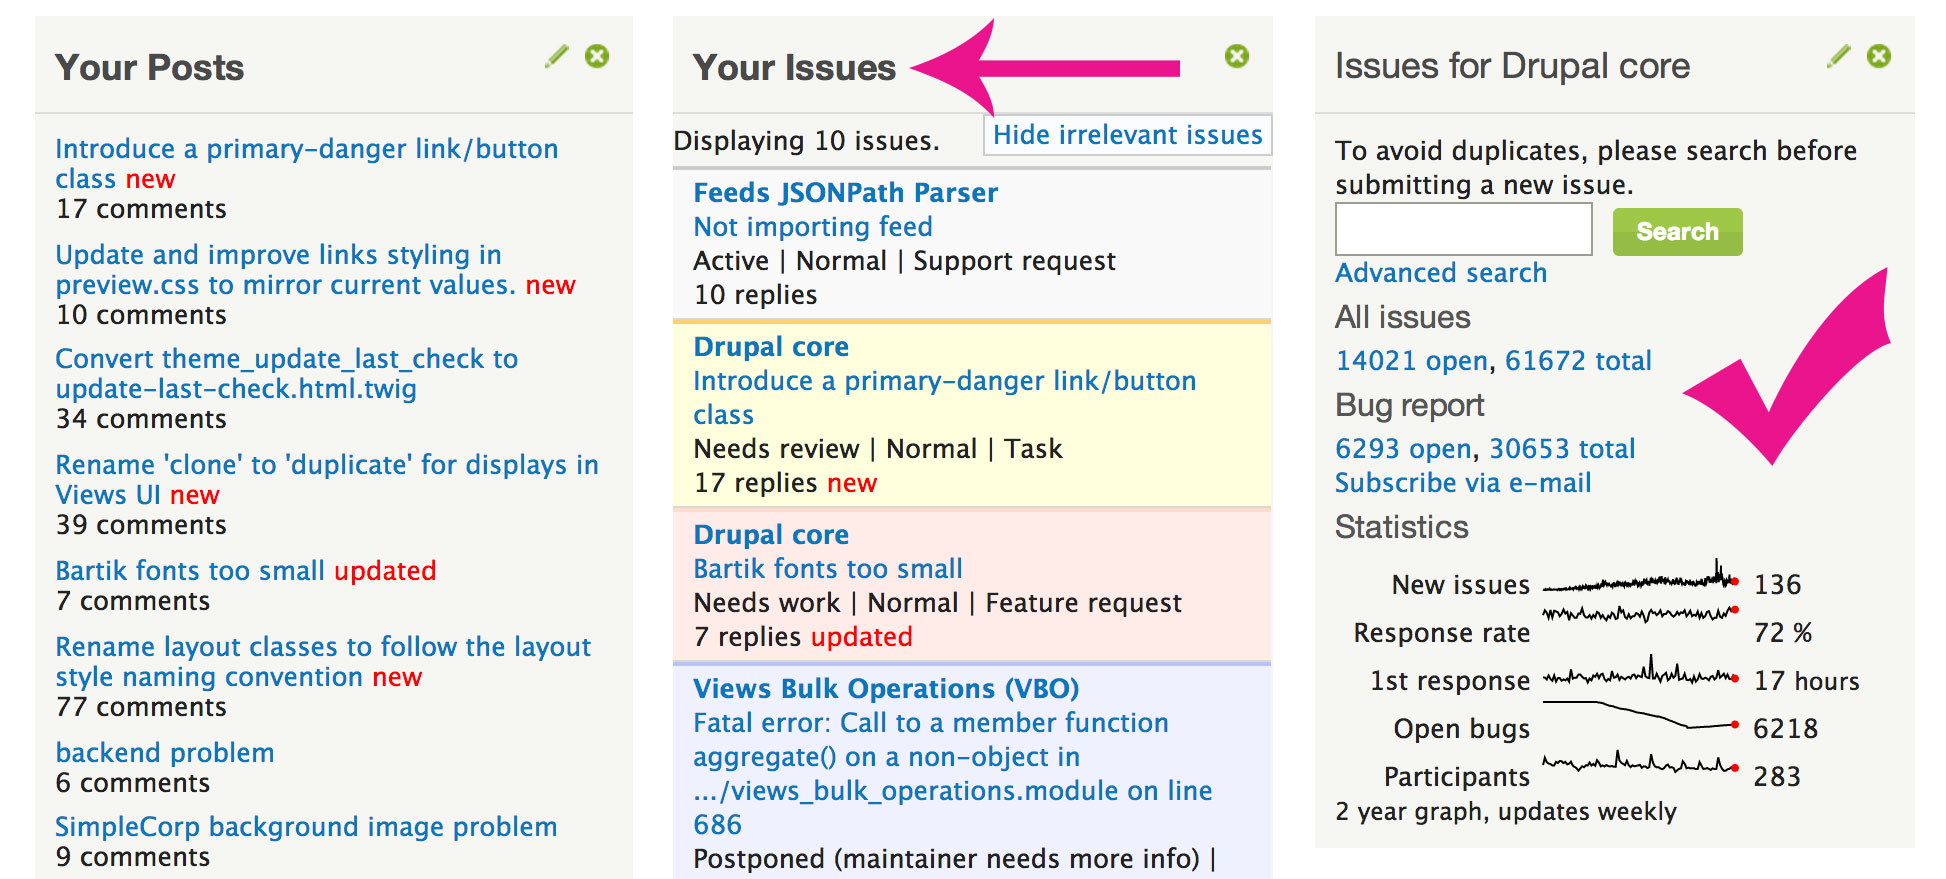Open primary-danger issue in Your Issues
1946x879 pixels.
coord(945,398)
